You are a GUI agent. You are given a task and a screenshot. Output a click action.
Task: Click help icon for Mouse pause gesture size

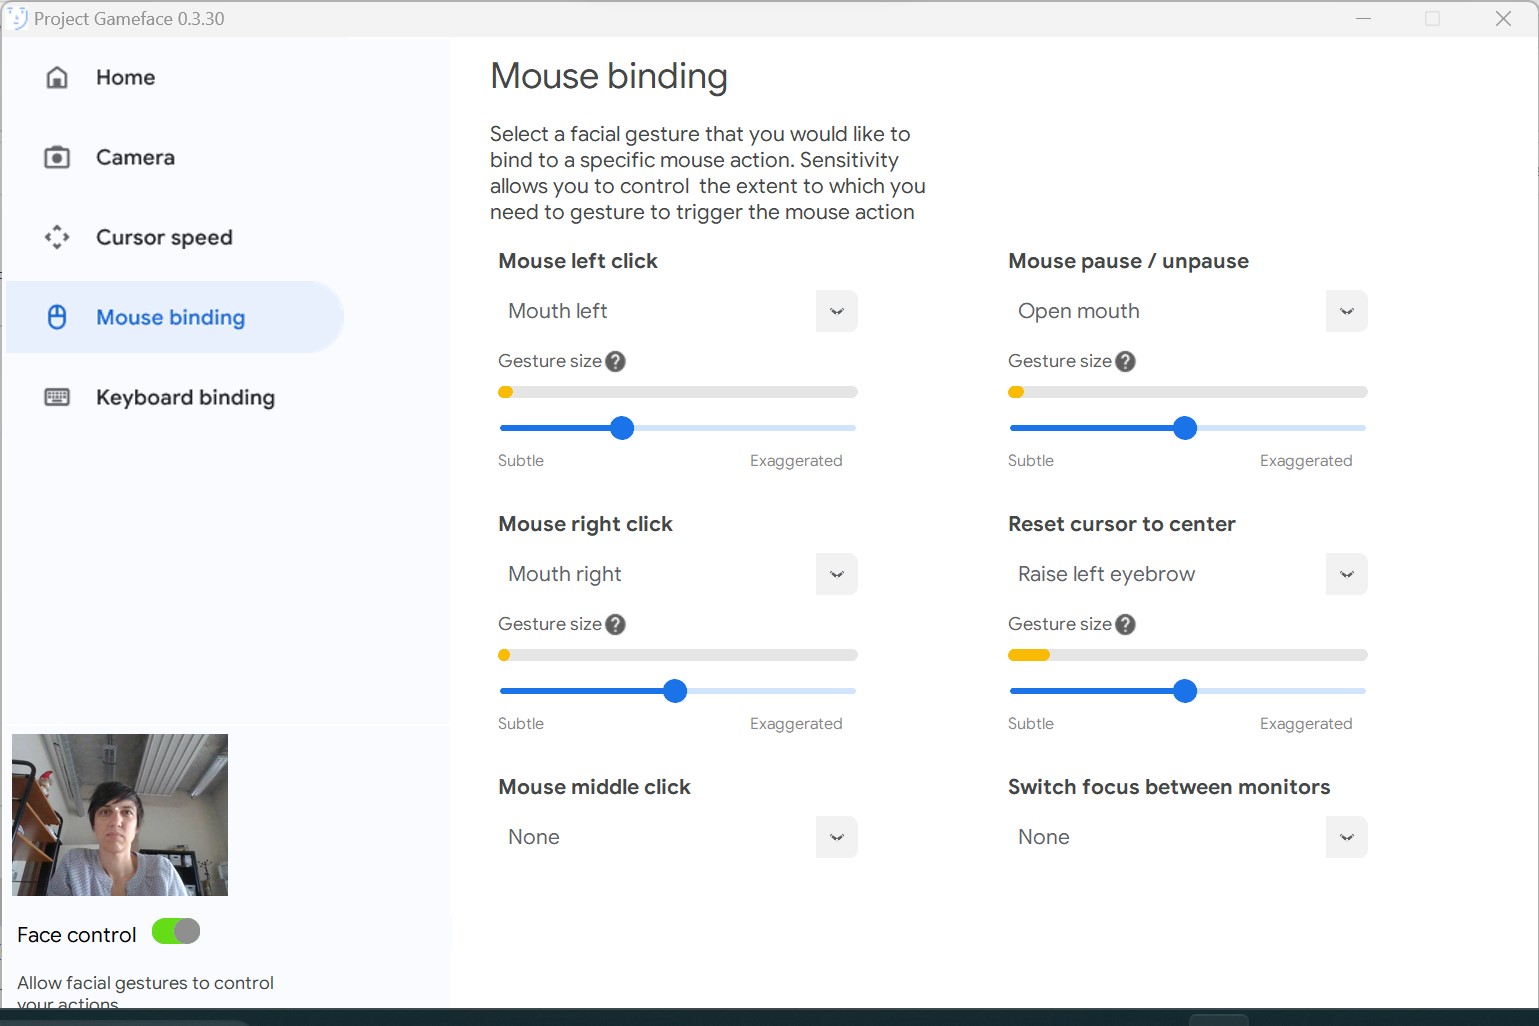[x=1126, y=362]
